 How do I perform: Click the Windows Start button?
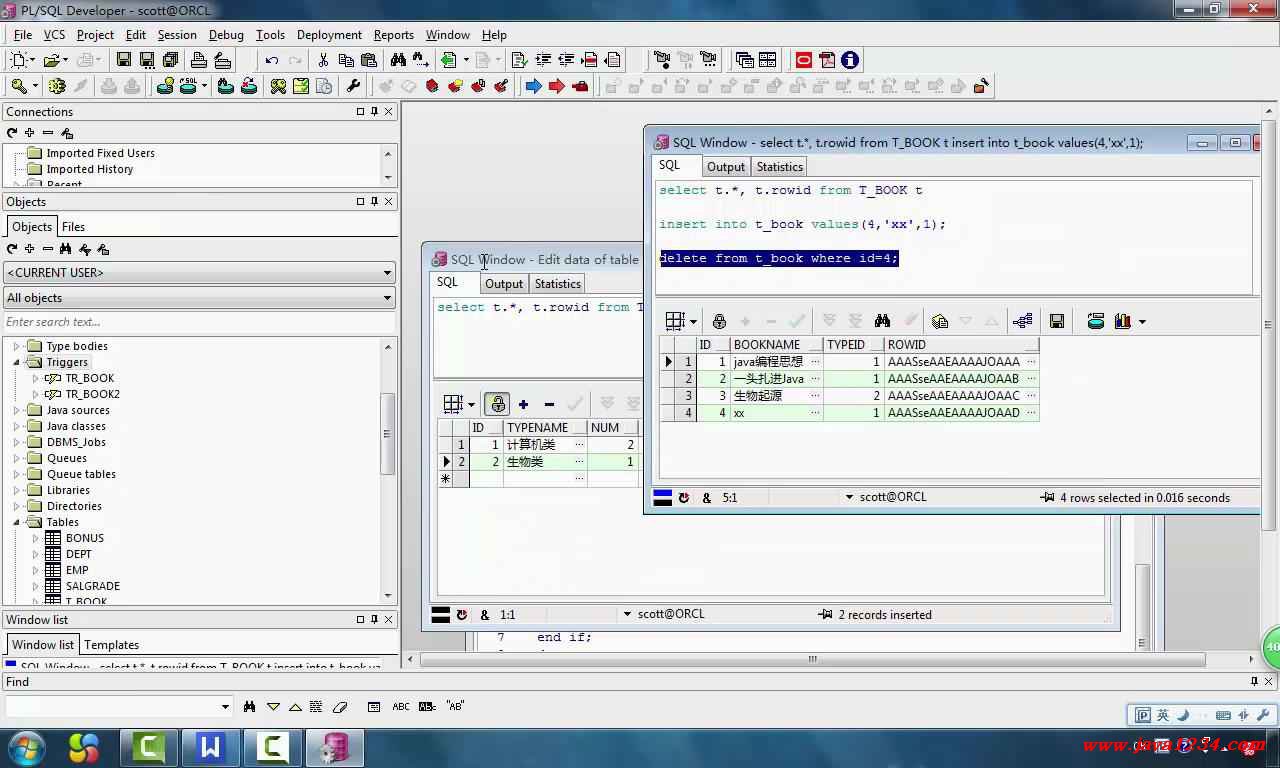27,747
